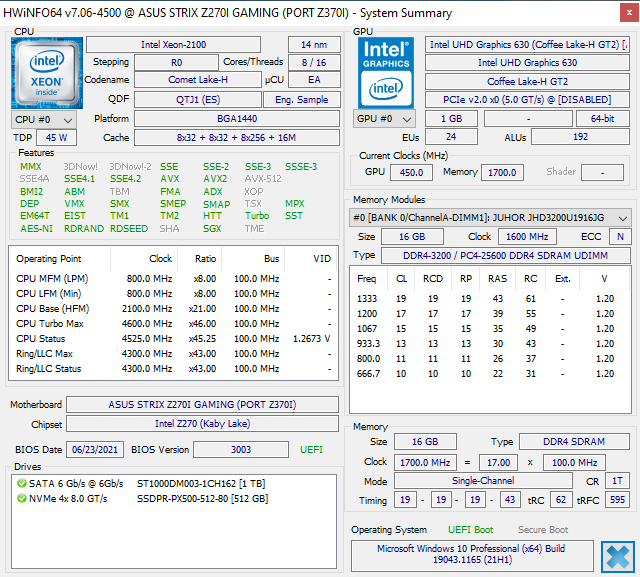Click the Turbo feature label

257,215
